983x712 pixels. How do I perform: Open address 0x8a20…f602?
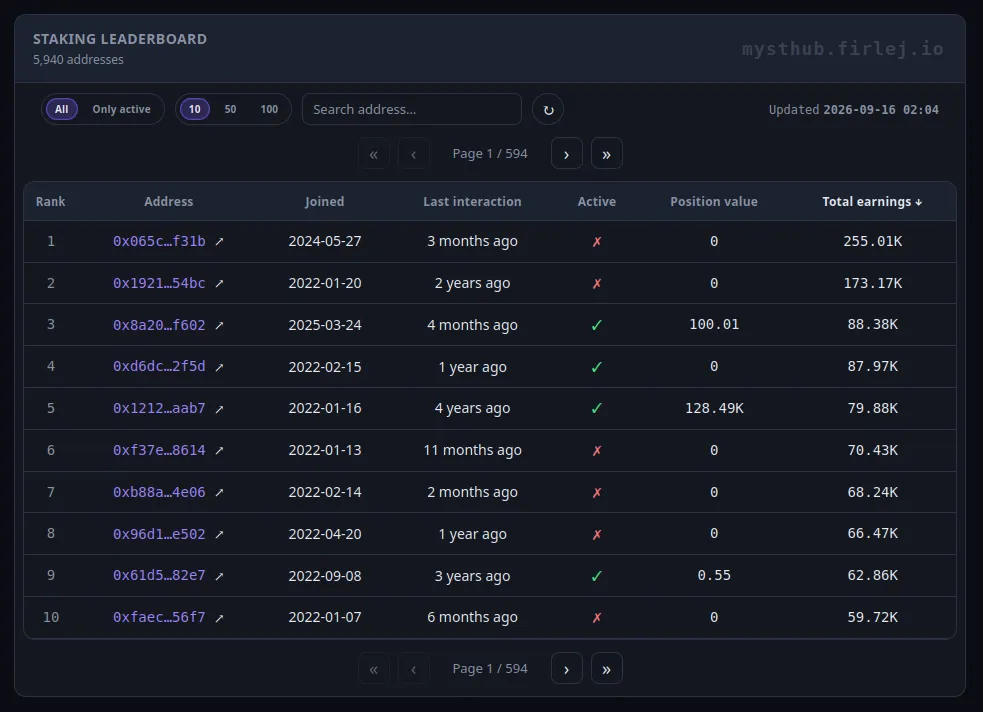coord(159,325)
